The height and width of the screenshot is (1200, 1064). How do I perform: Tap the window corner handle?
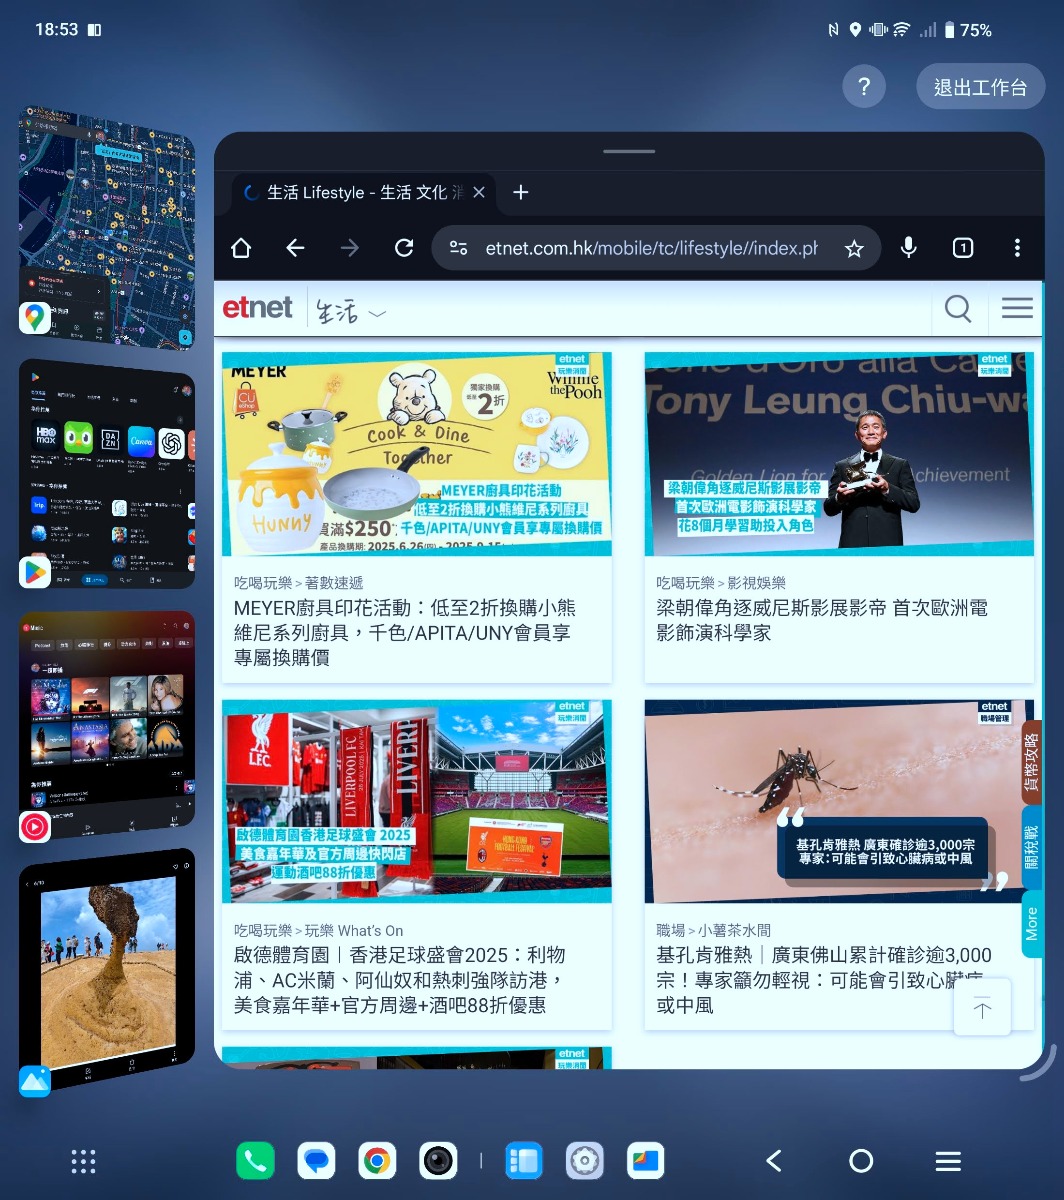coord(1040,1066)
